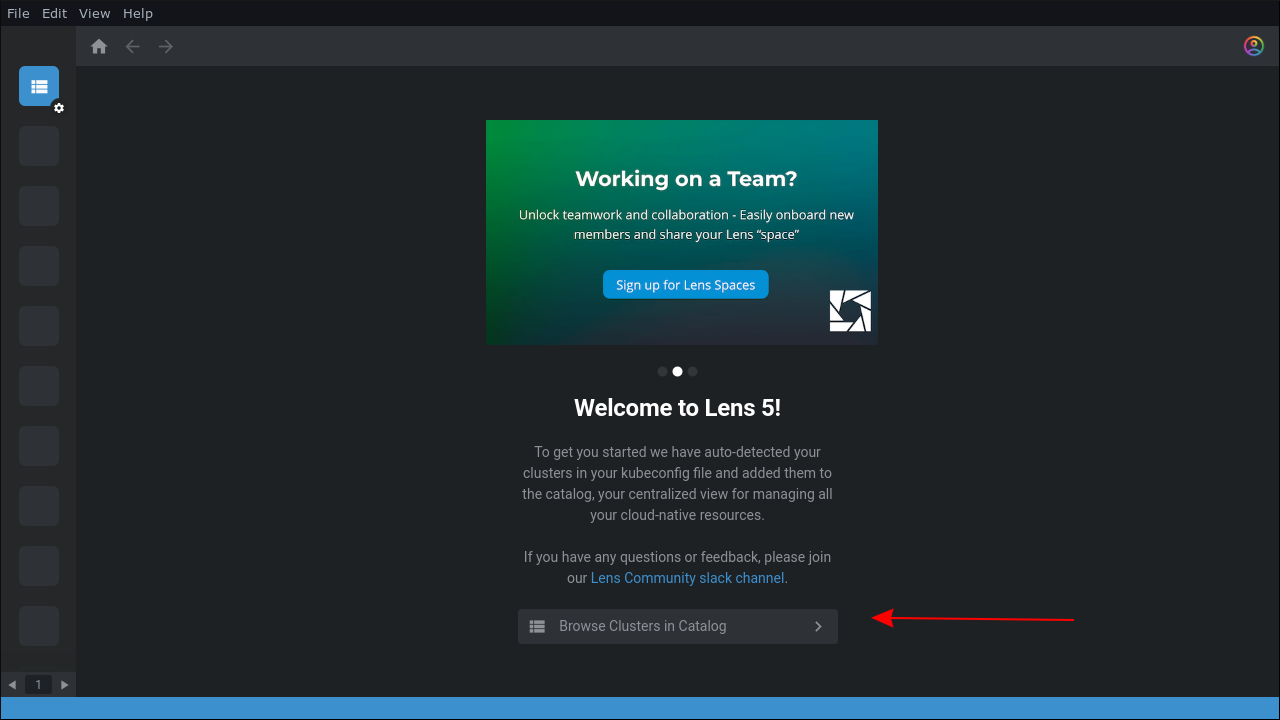Click Sign up for Lens Spaces
Screen dimensions: 1280x720
(686, 285)
